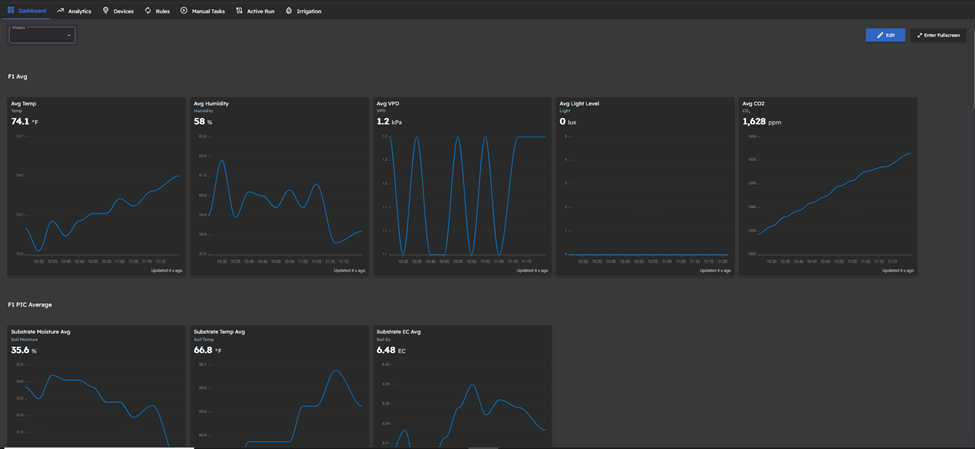
Task: Click the horizontal scrollbar at bottom
Action: click(x=483, y=447)
